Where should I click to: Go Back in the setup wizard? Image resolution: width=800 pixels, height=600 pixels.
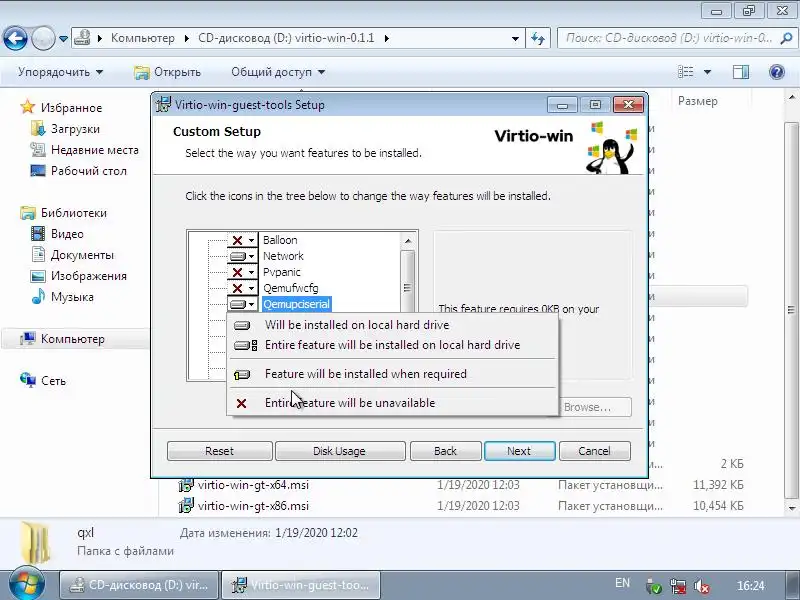pyautogui.click(x=445, y=451)
